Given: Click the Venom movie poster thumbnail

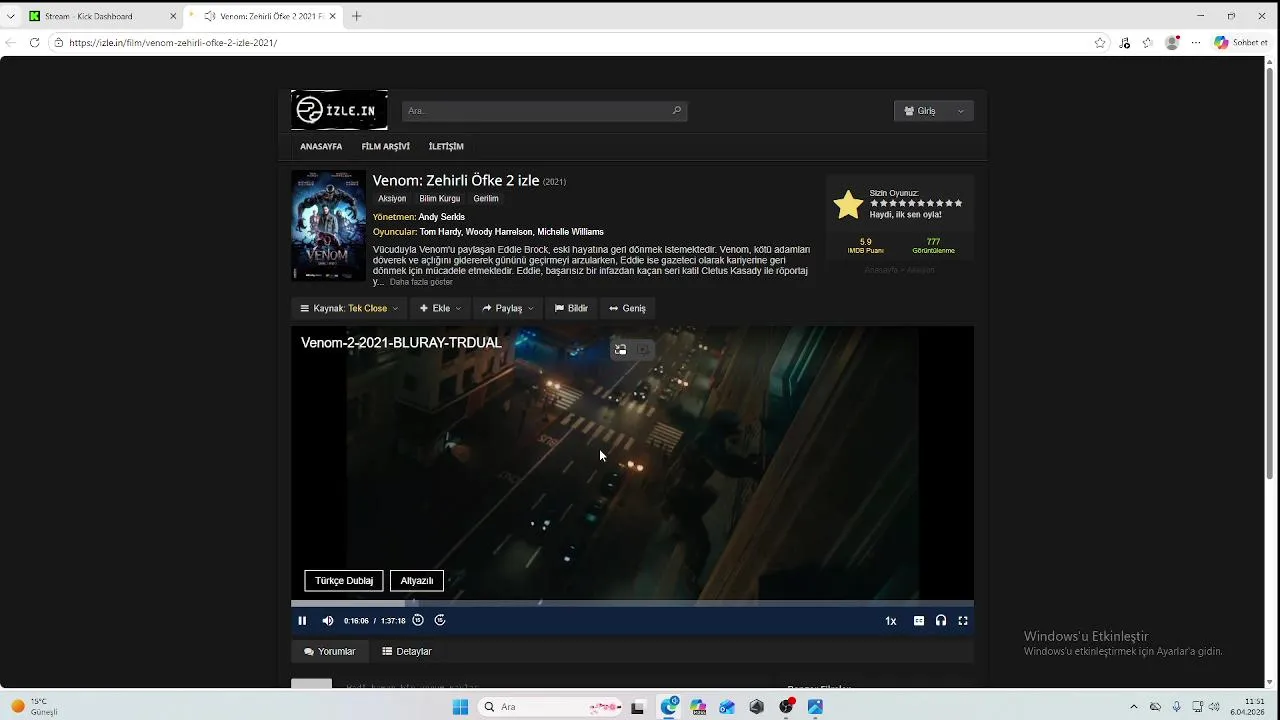Looking at the screenshot, I should tap(328, 225).
